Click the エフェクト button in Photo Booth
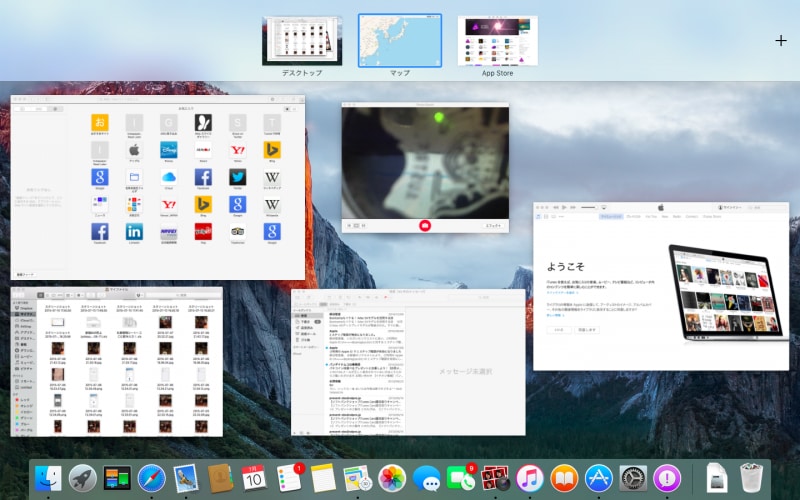 (493, 226)
